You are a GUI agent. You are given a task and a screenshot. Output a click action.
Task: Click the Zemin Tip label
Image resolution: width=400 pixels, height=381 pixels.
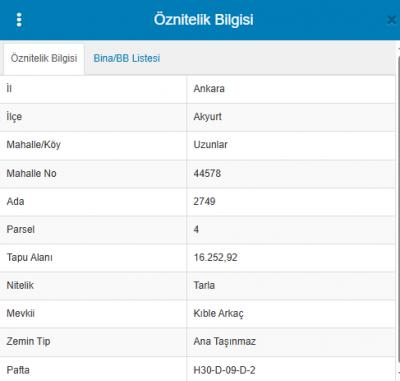point(28,341)
